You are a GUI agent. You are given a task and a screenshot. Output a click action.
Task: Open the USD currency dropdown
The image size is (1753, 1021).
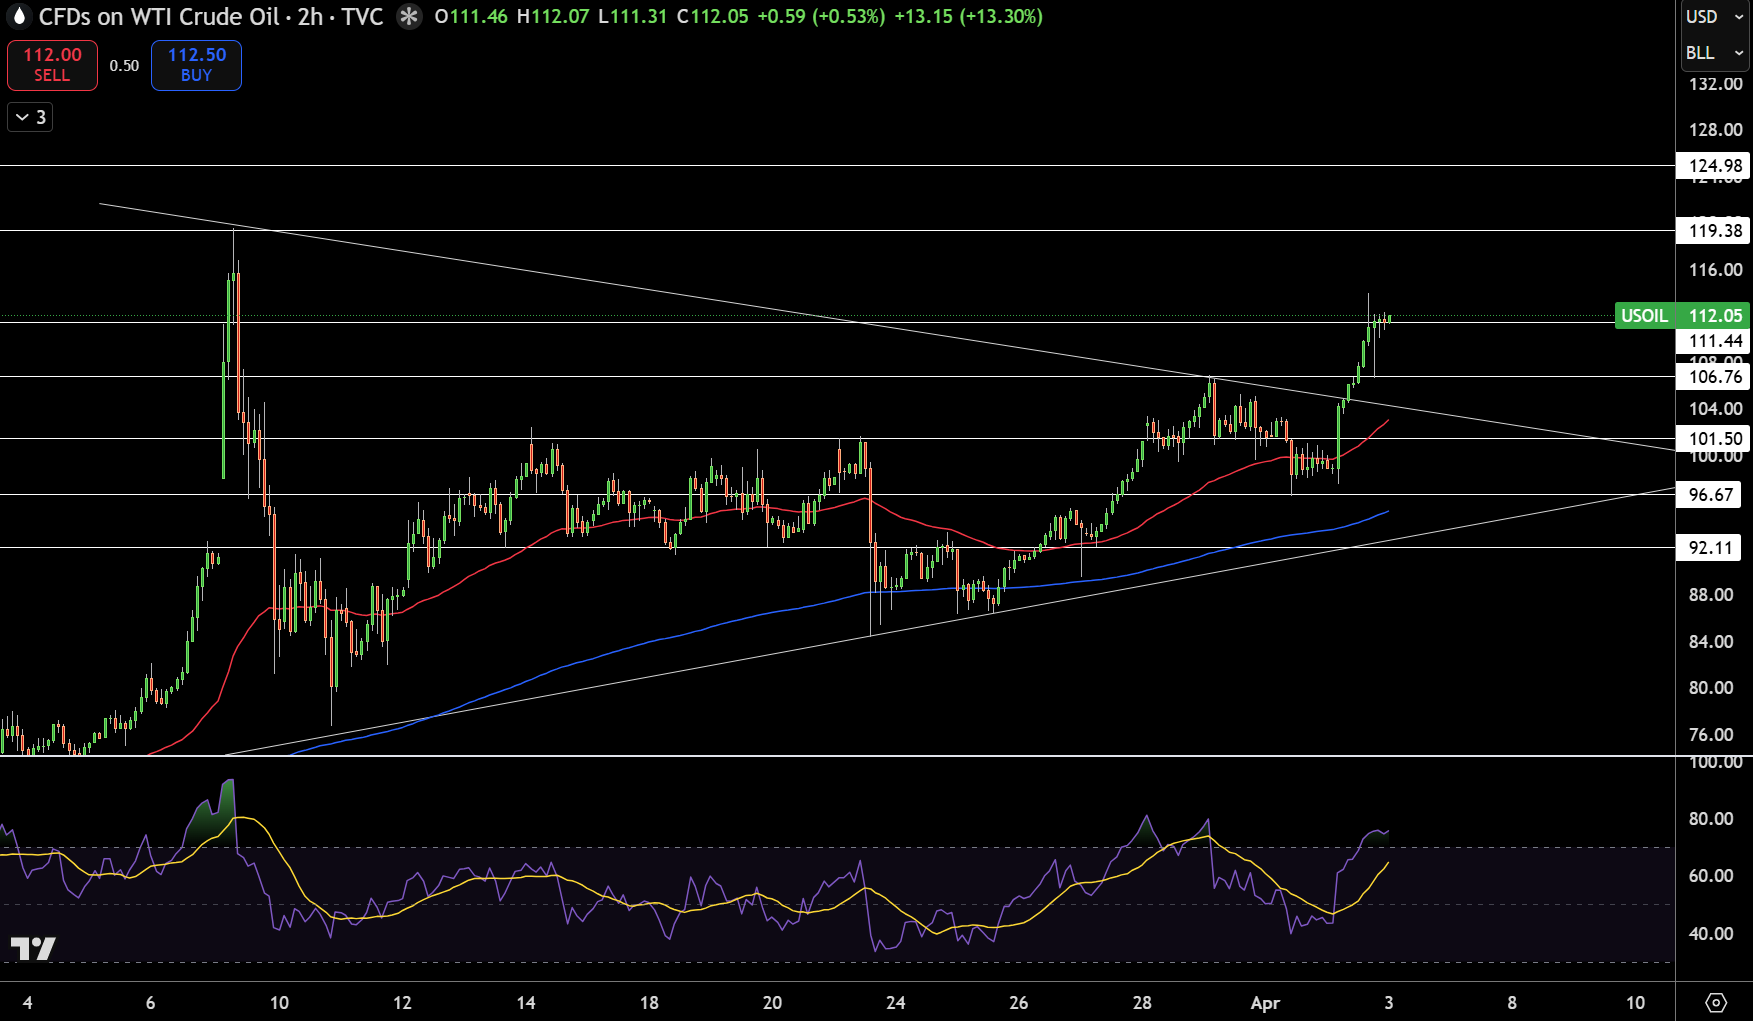coord(1714,17)
